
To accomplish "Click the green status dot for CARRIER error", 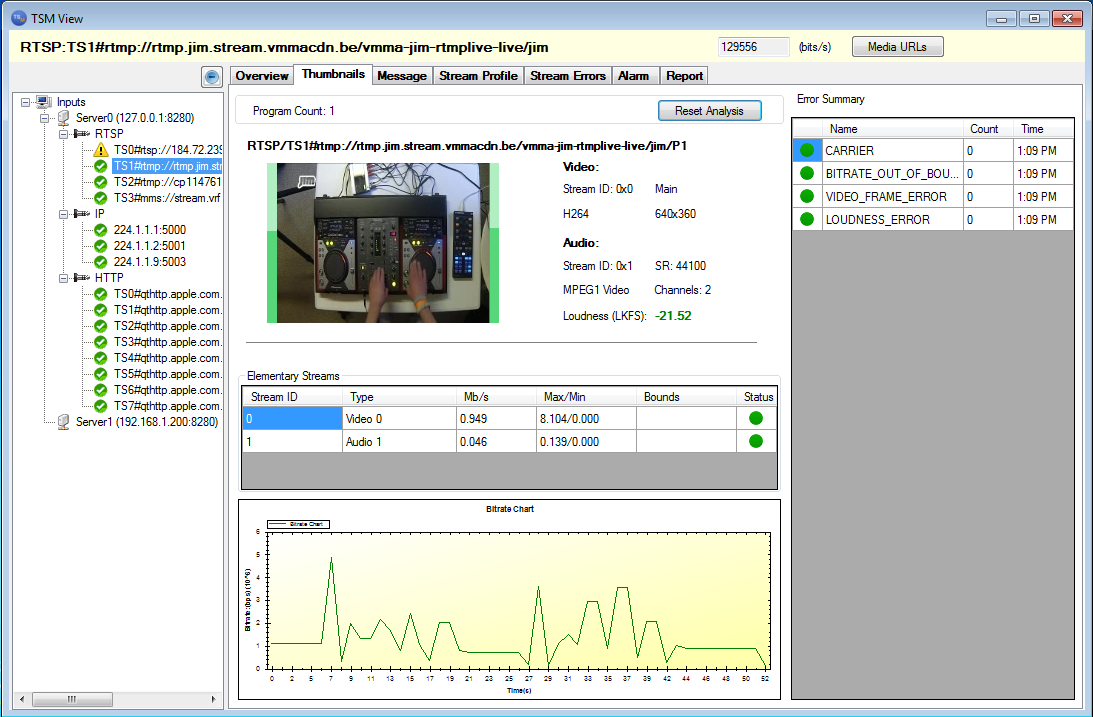I will point(807,151).
